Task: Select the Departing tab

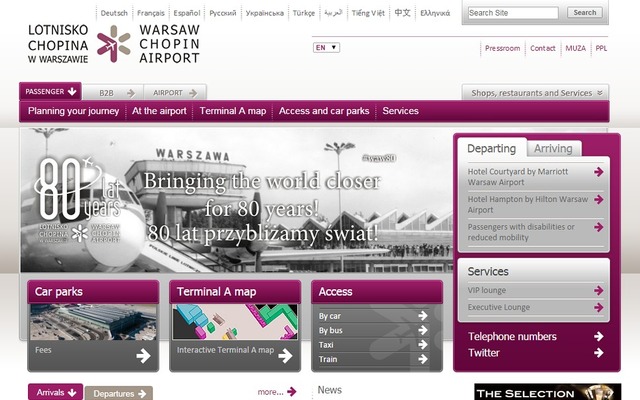Action: (x=492, y=148)
